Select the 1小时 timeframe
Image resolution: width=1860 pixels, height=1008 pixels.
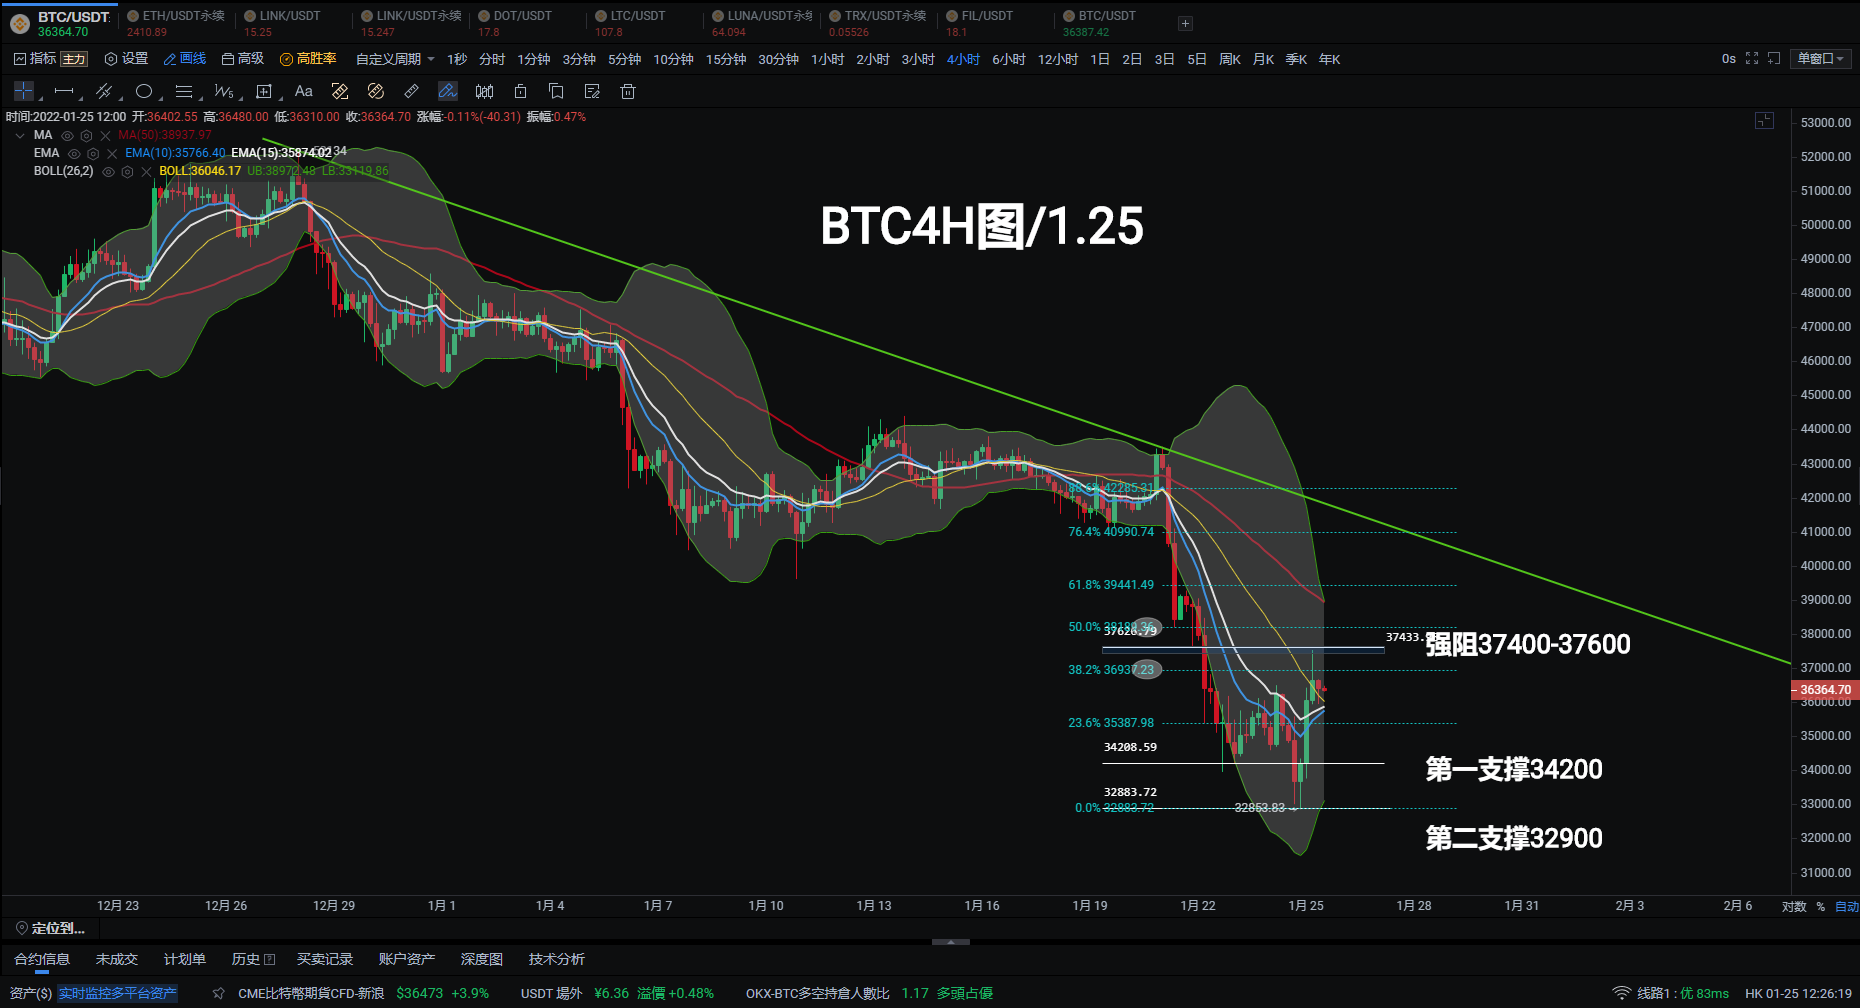coord(827,59)
